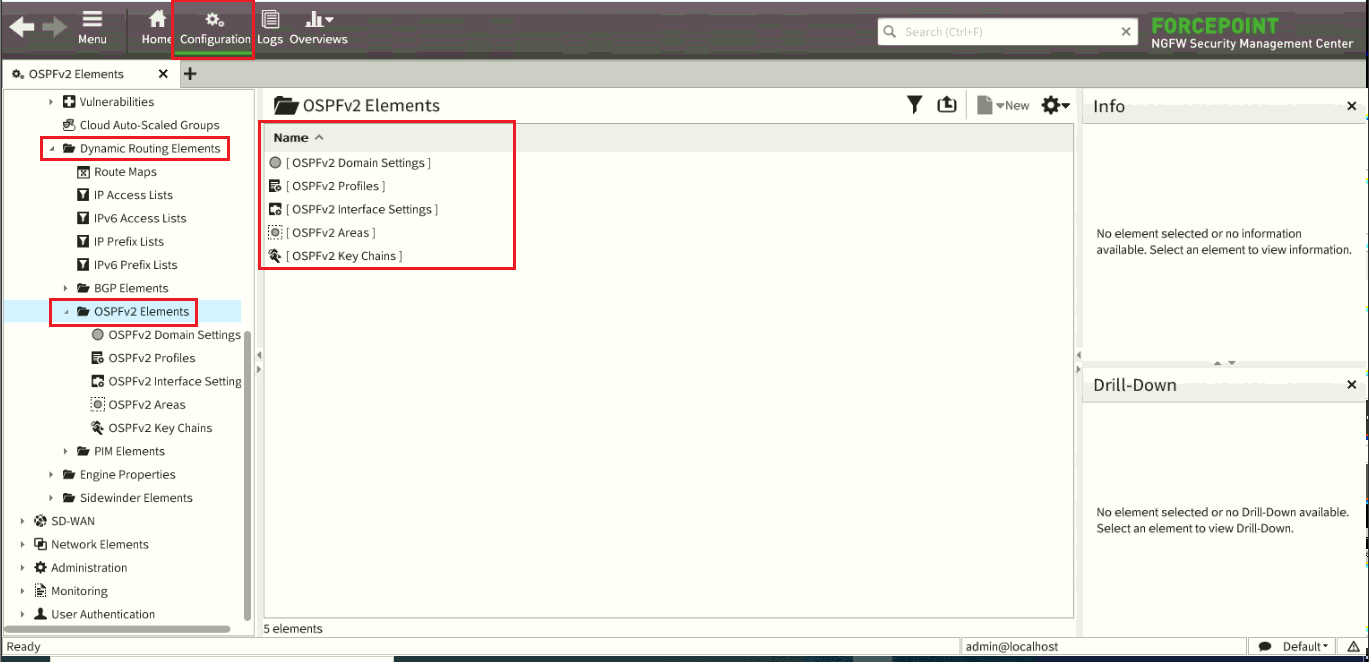Click the export elements icon
The width and height of the screenshot is (1369, 662).
(946, 105)
